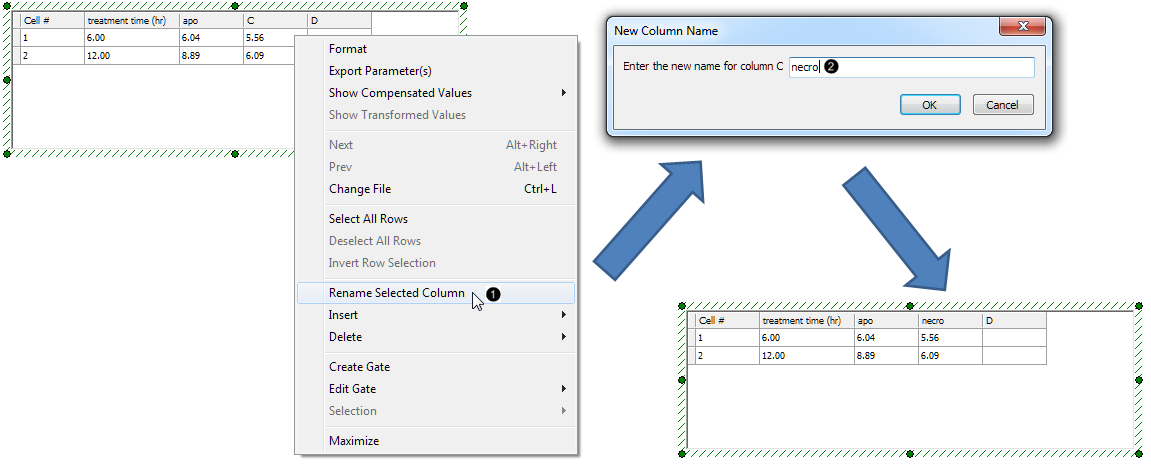The image size is (1151, 469).
Task: Click bottom-left resize handle of upper table
Action: tap(7, 154)
